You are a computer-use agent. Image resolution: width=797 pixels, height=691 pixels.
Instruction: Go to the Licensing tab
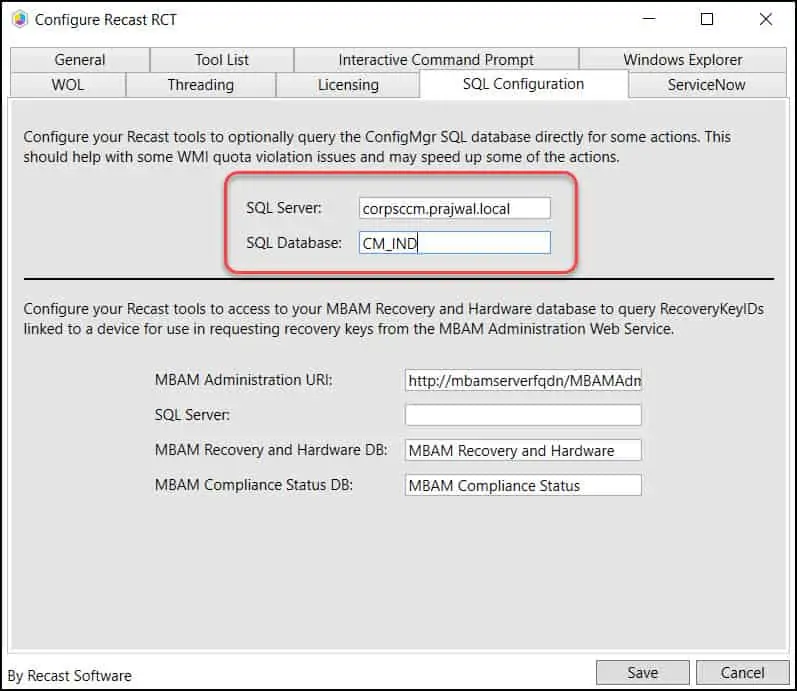click(x=348, y=85)
